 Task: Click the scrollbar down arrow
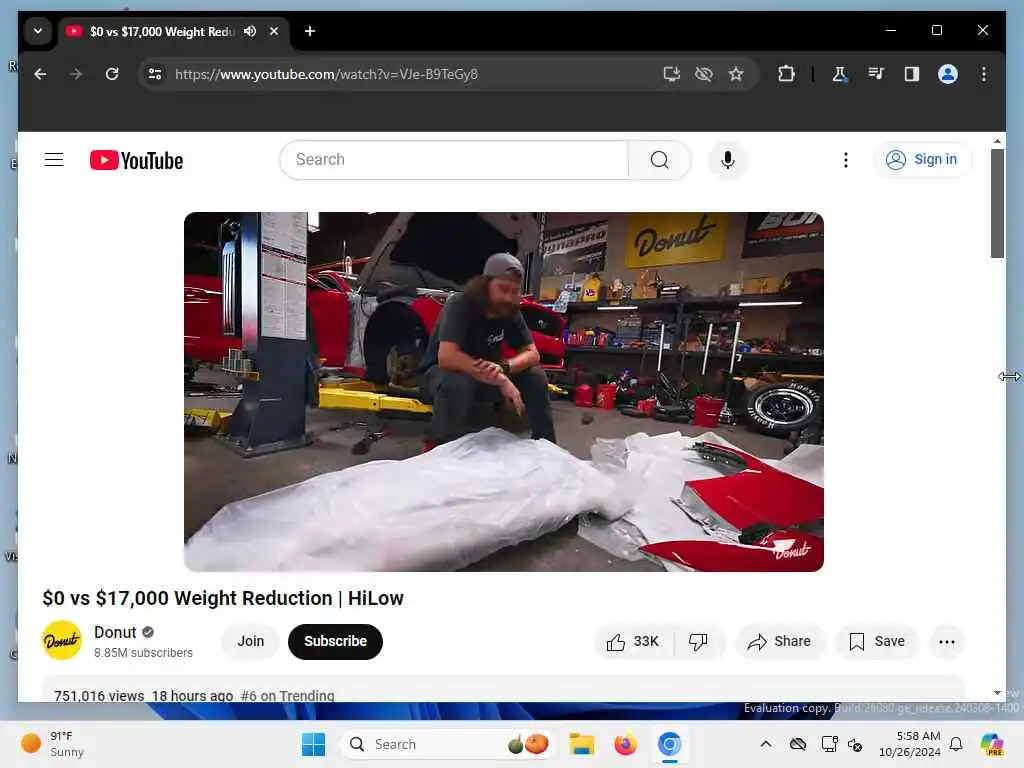point(997,693)
